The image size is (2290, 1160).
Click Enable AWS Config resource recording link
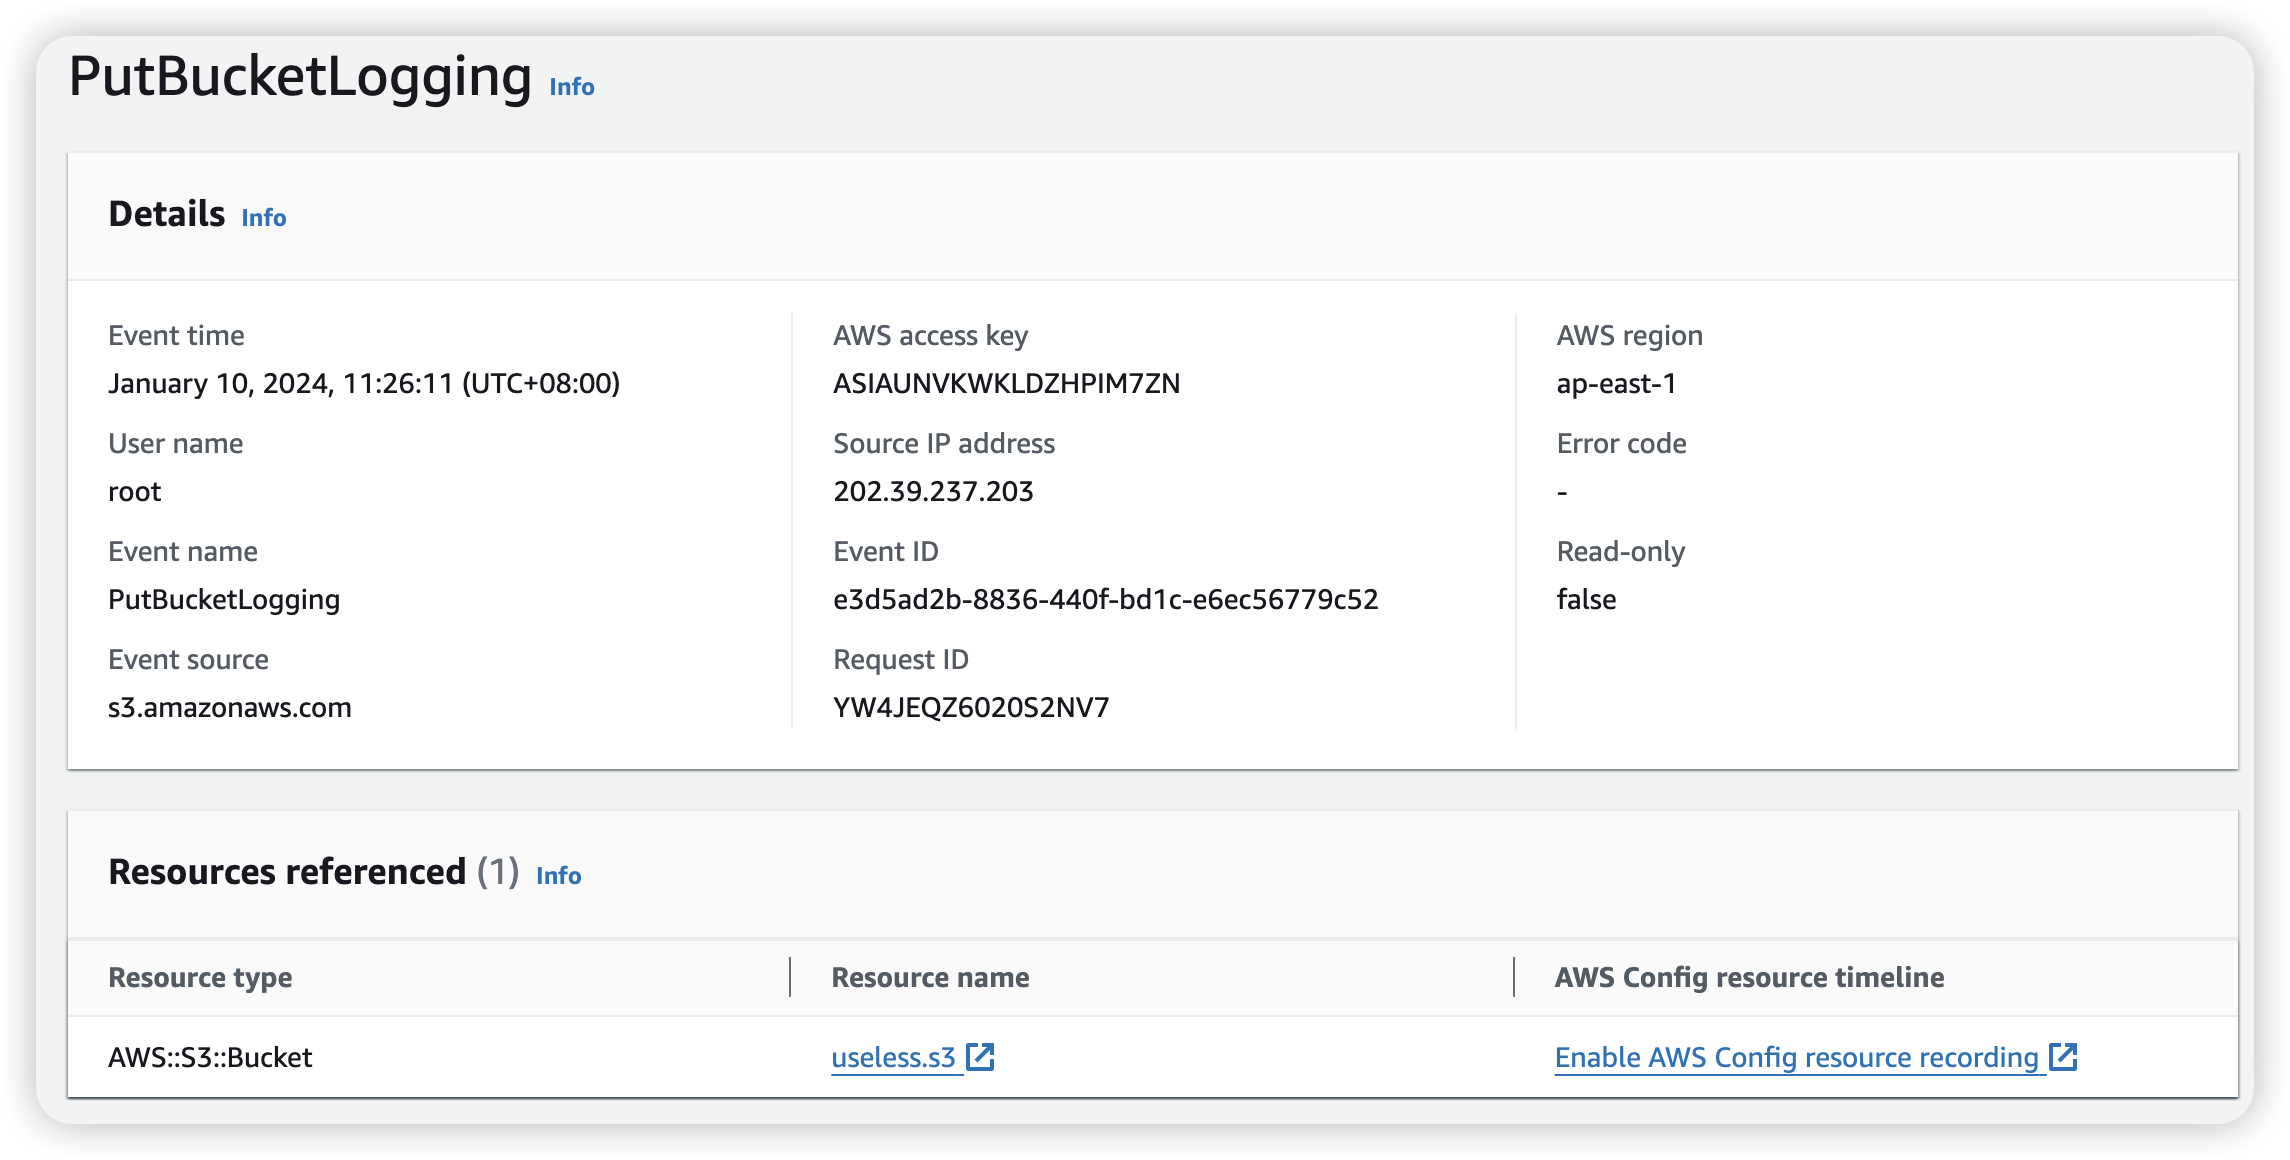tap(1797, 1057)
